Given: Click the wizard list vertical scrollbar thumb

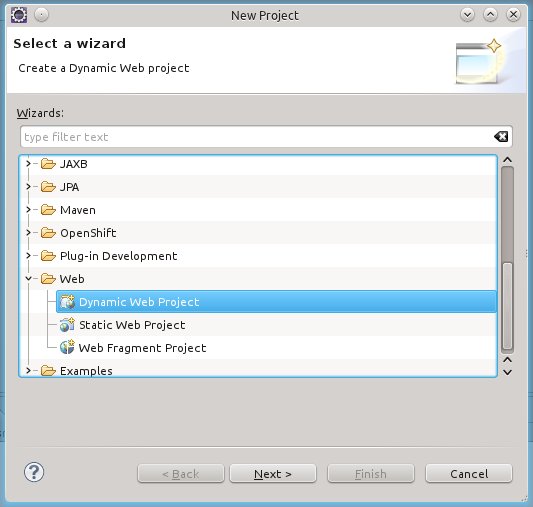Looking at the screenshot, I should 508,305.
